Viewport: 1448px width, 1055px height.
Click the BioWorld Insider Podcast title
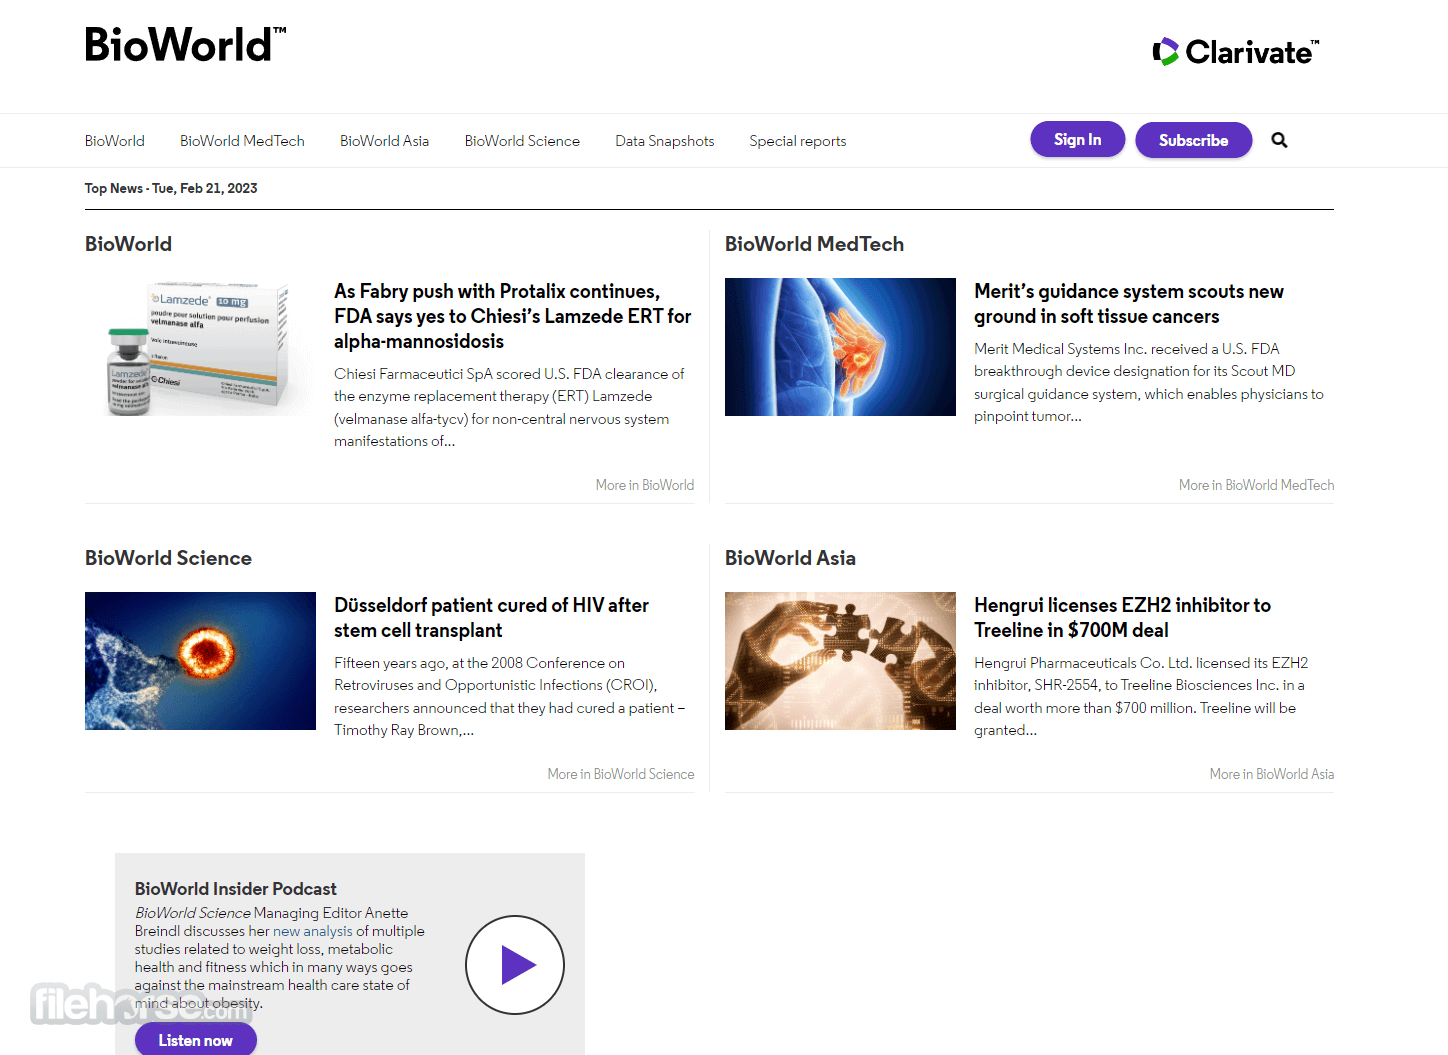click(236, 889)
